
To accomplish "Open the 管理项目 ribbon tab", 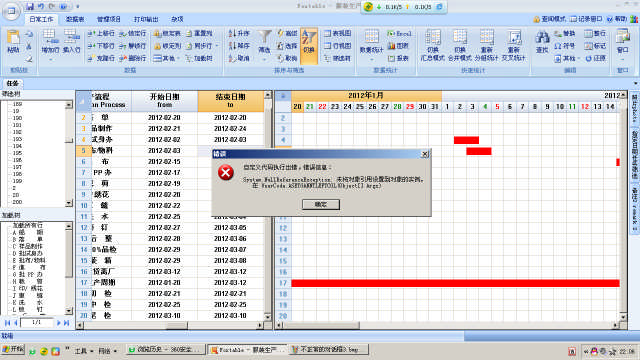I will coord(109,19).
